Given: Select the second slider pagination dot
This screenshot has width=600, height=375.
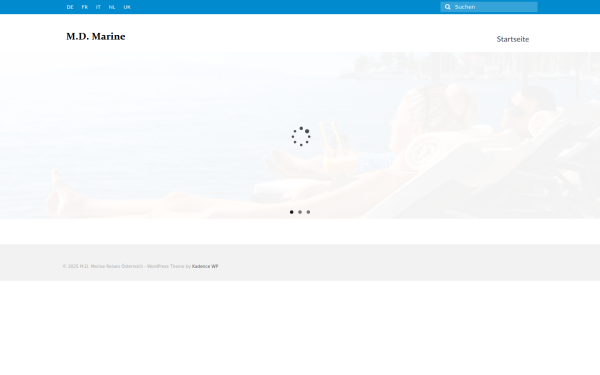Looking at the screenshot, I should pyautogui.click(x=300, y=212).
